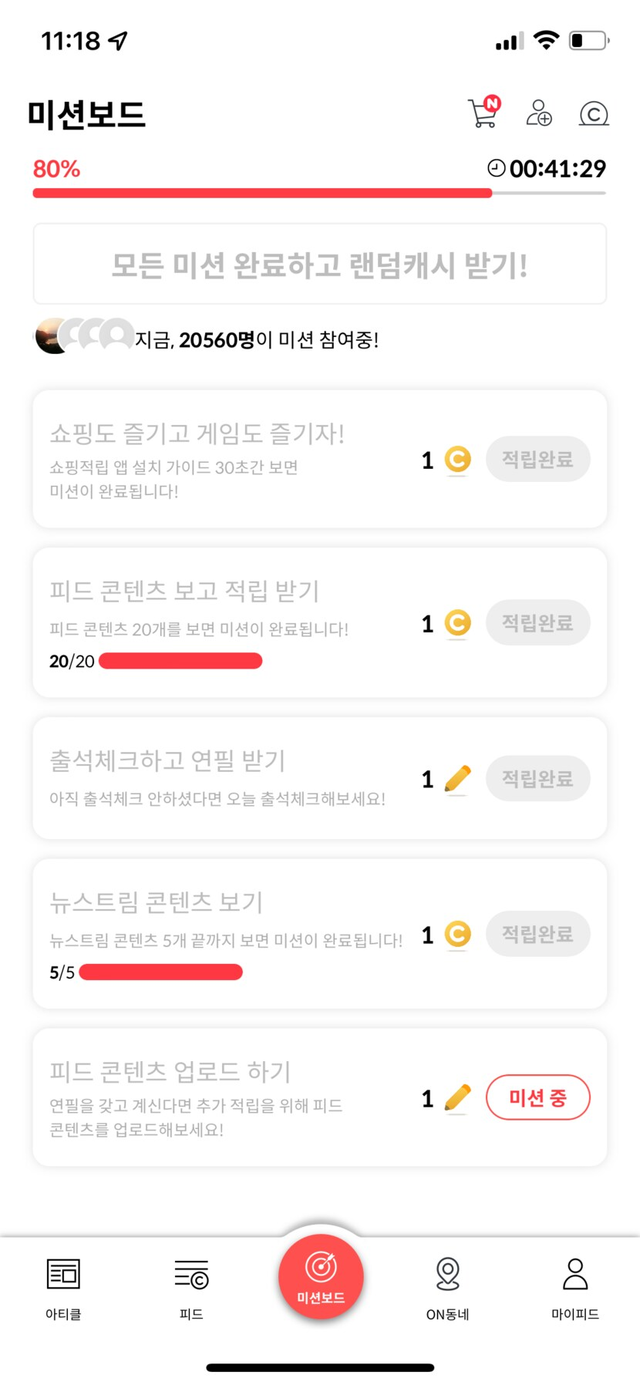Tap the pencil icon on upload mission
Screen dimensions: 640x1385
pos(457,1098)
